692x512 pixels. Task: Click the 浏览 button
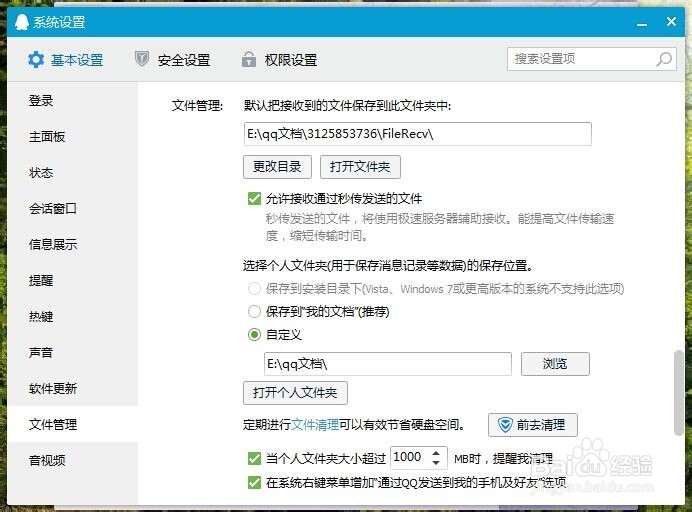[x=555, y=364]
